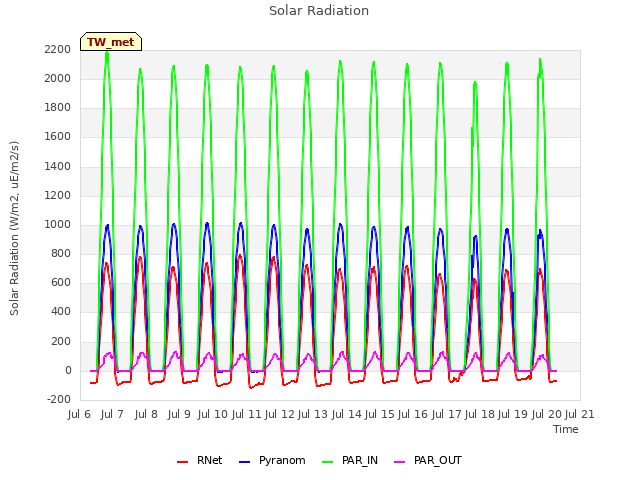Click the 1200 y-axis tick label
This screenshot has width=640, height=480.
(58, 196)
